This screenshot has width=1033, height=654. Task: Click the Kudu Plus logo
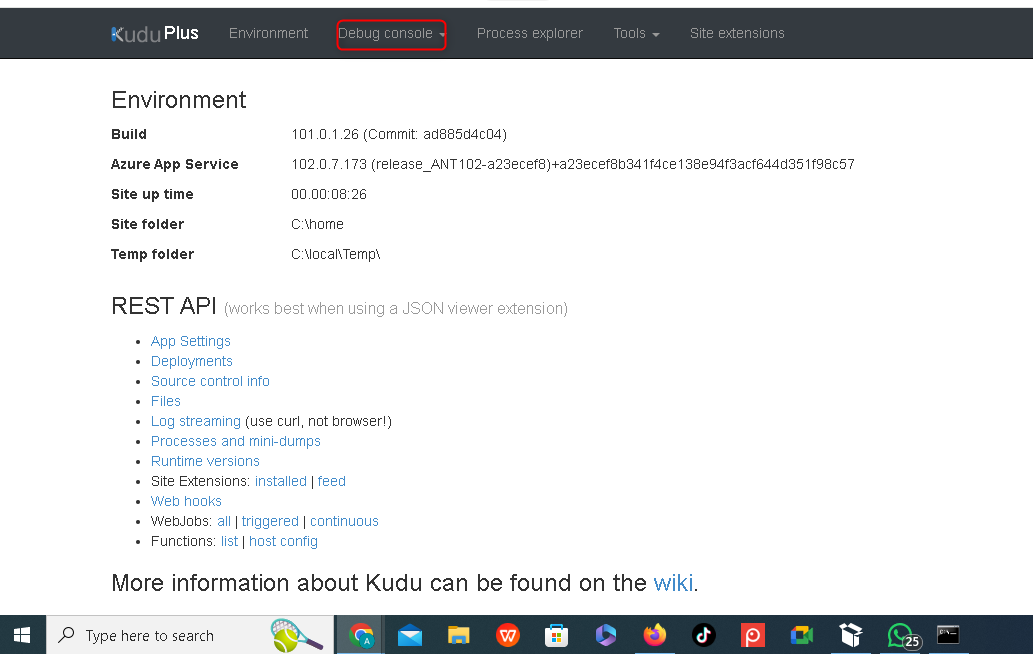[155, 32]
